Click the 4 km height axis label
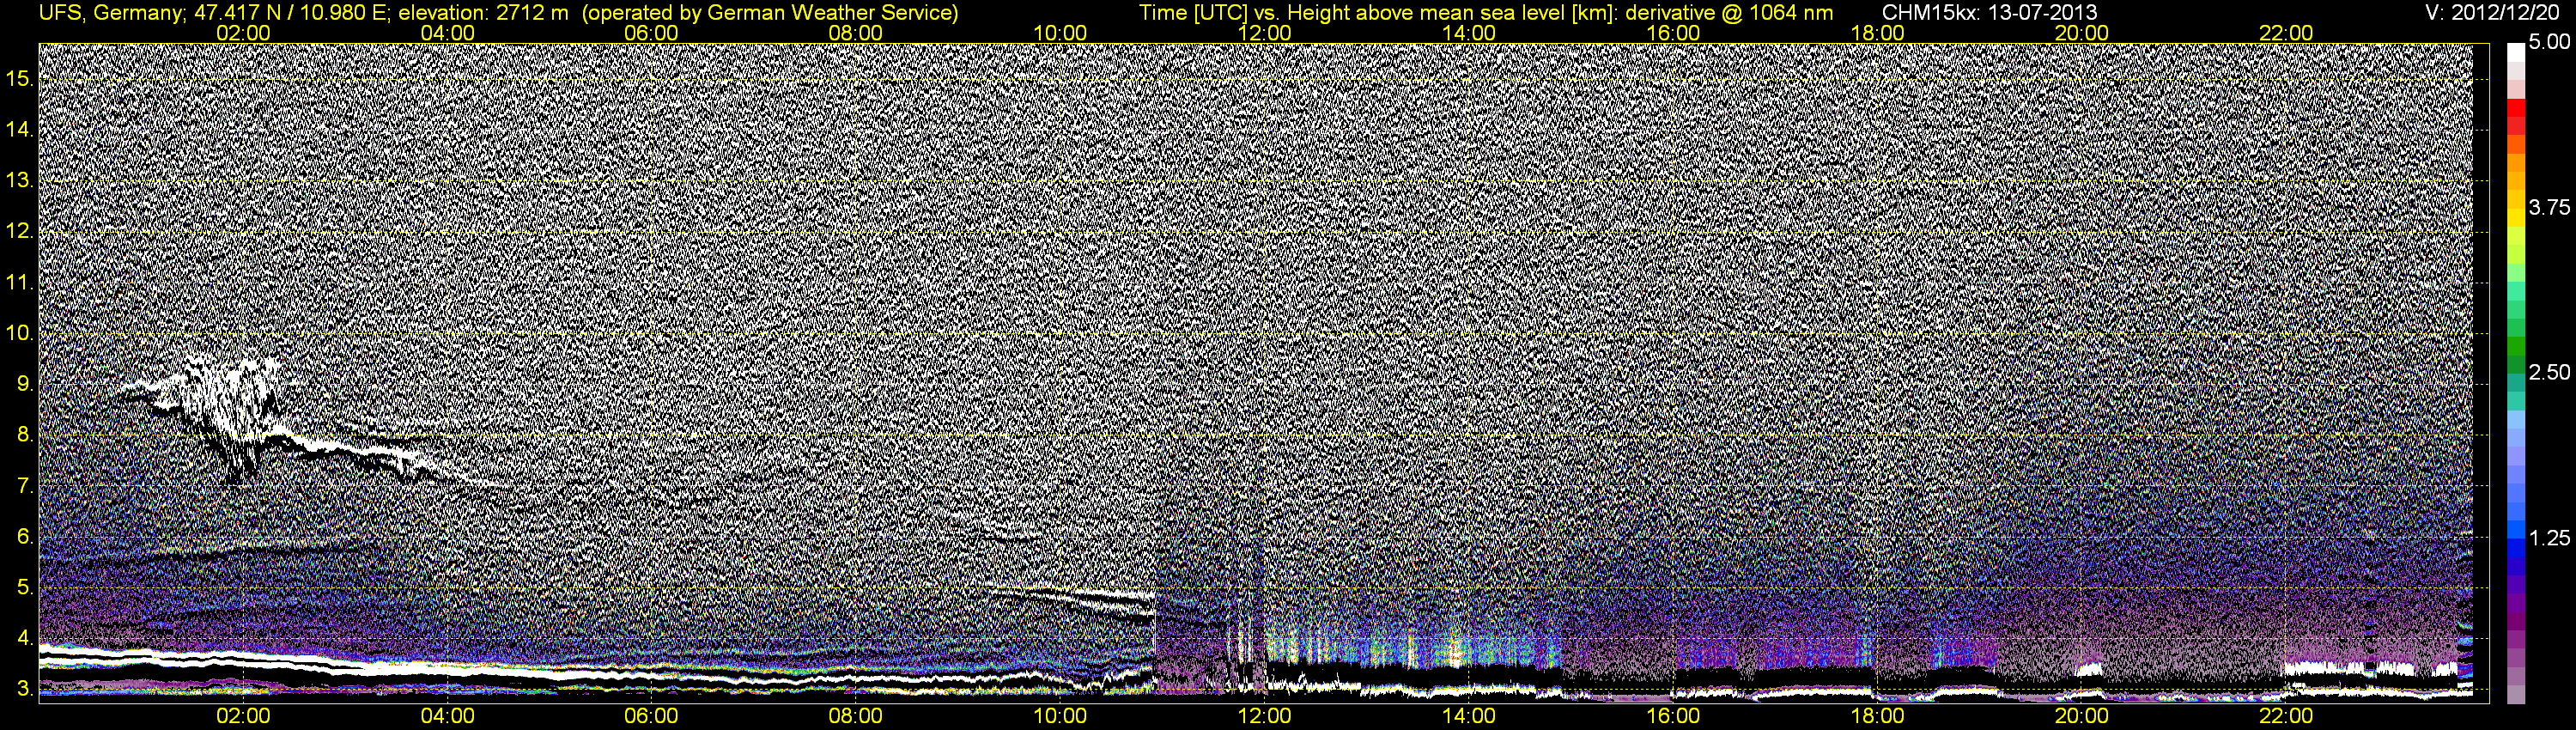This screenshot has height=730, width=2576. coord(24,638)
